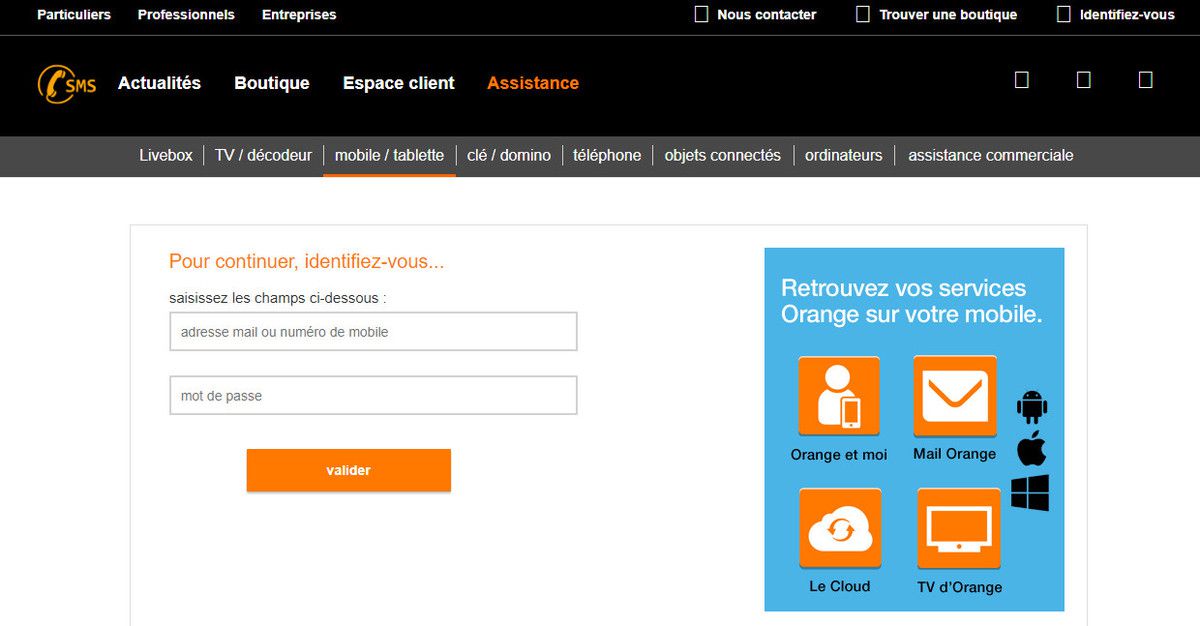Open the Orange et moi app icon

(839, 397)
